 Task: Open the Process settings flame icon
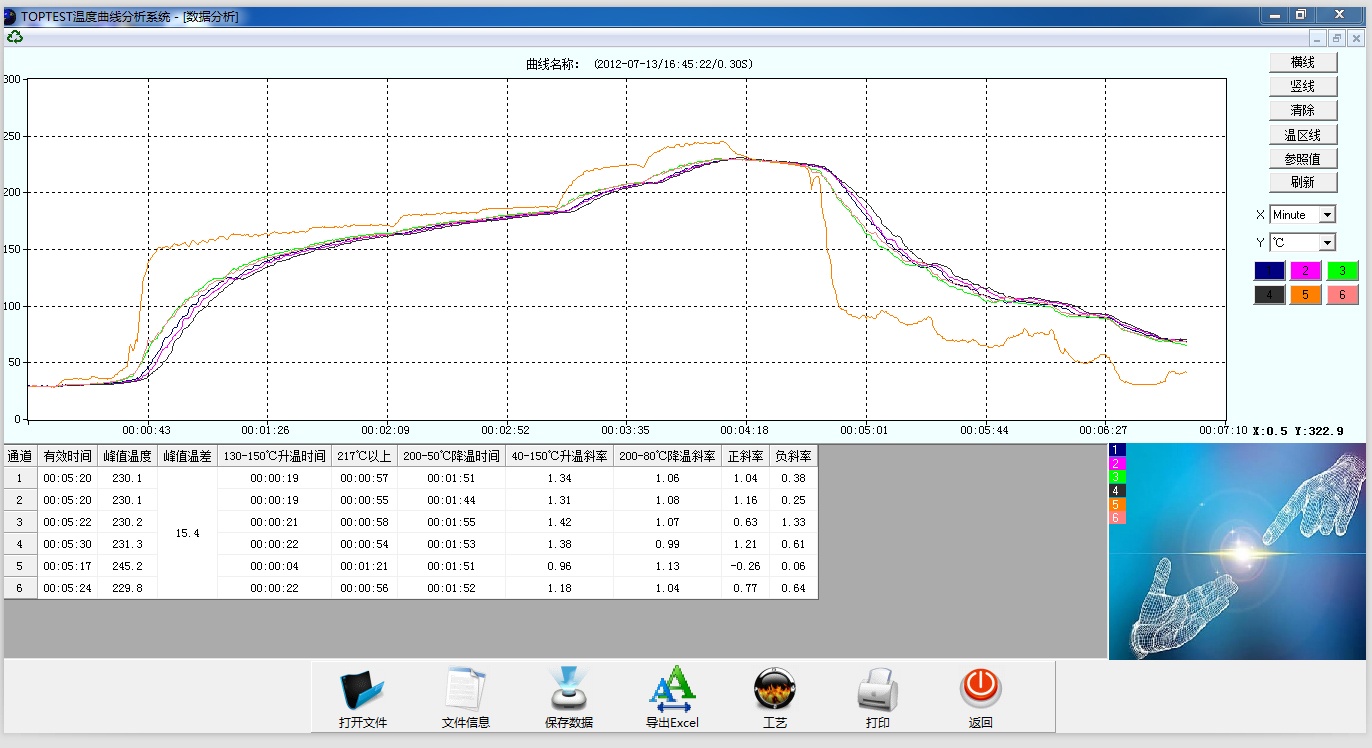coord(774,691)
